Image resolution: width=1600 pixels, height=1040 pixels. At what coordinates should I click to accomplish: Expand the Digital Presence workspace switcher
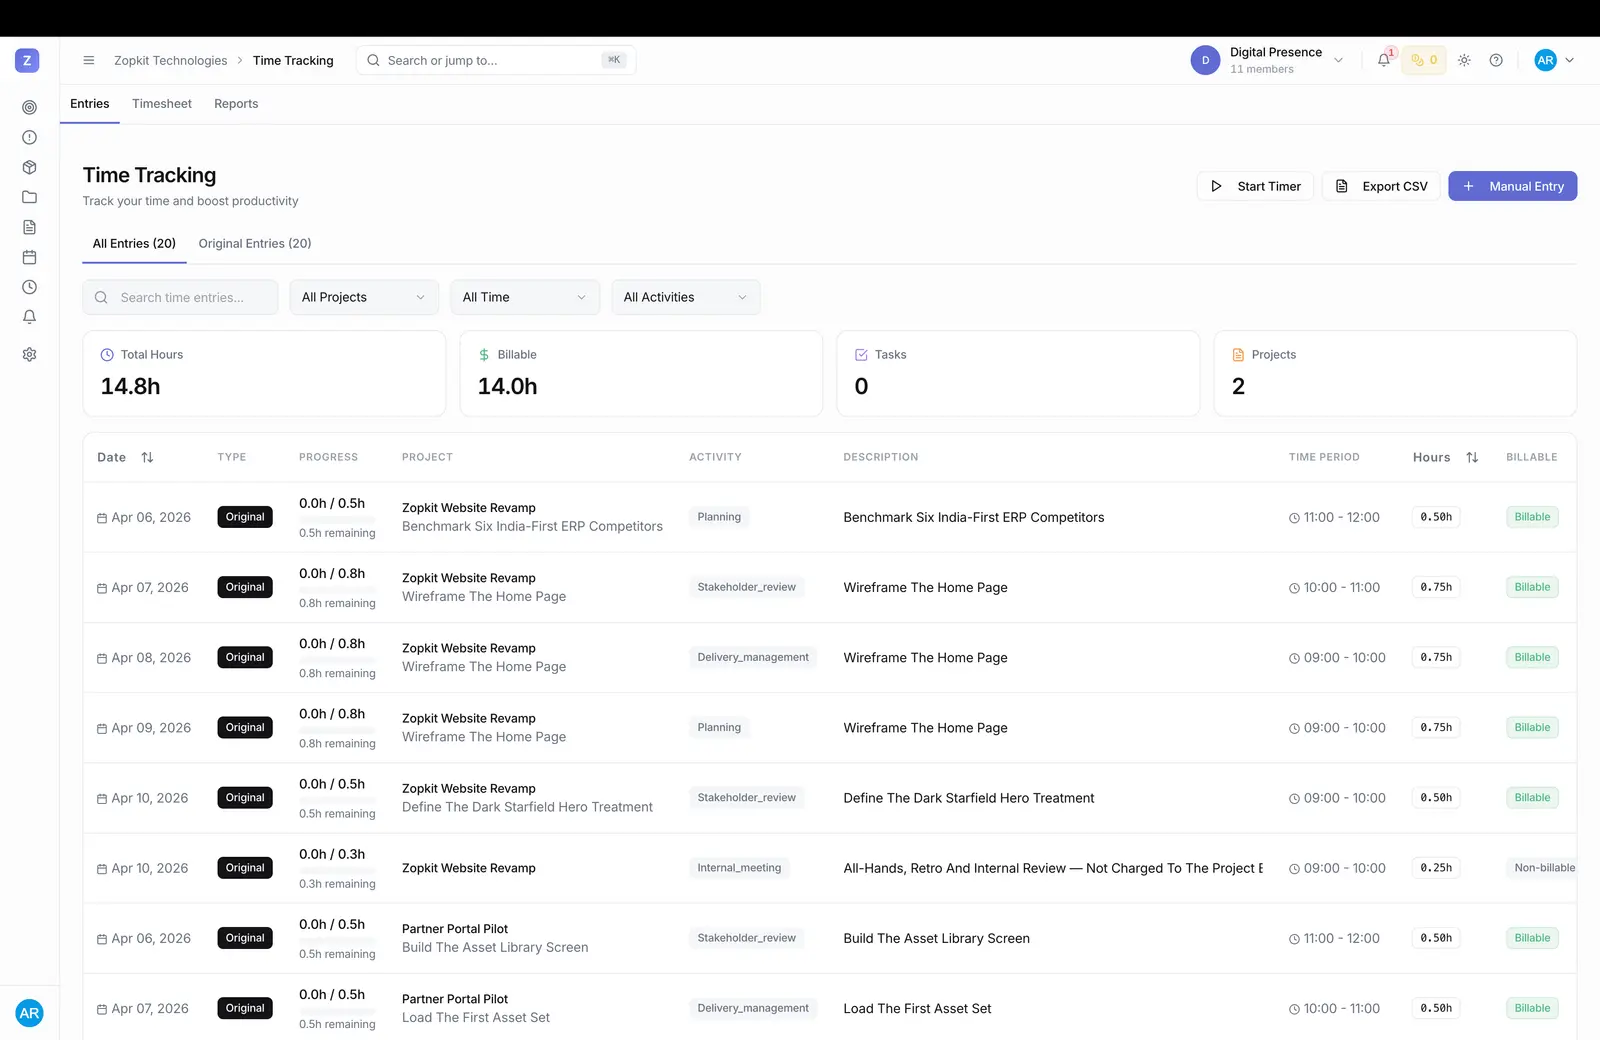click(x=1268, y=60)
